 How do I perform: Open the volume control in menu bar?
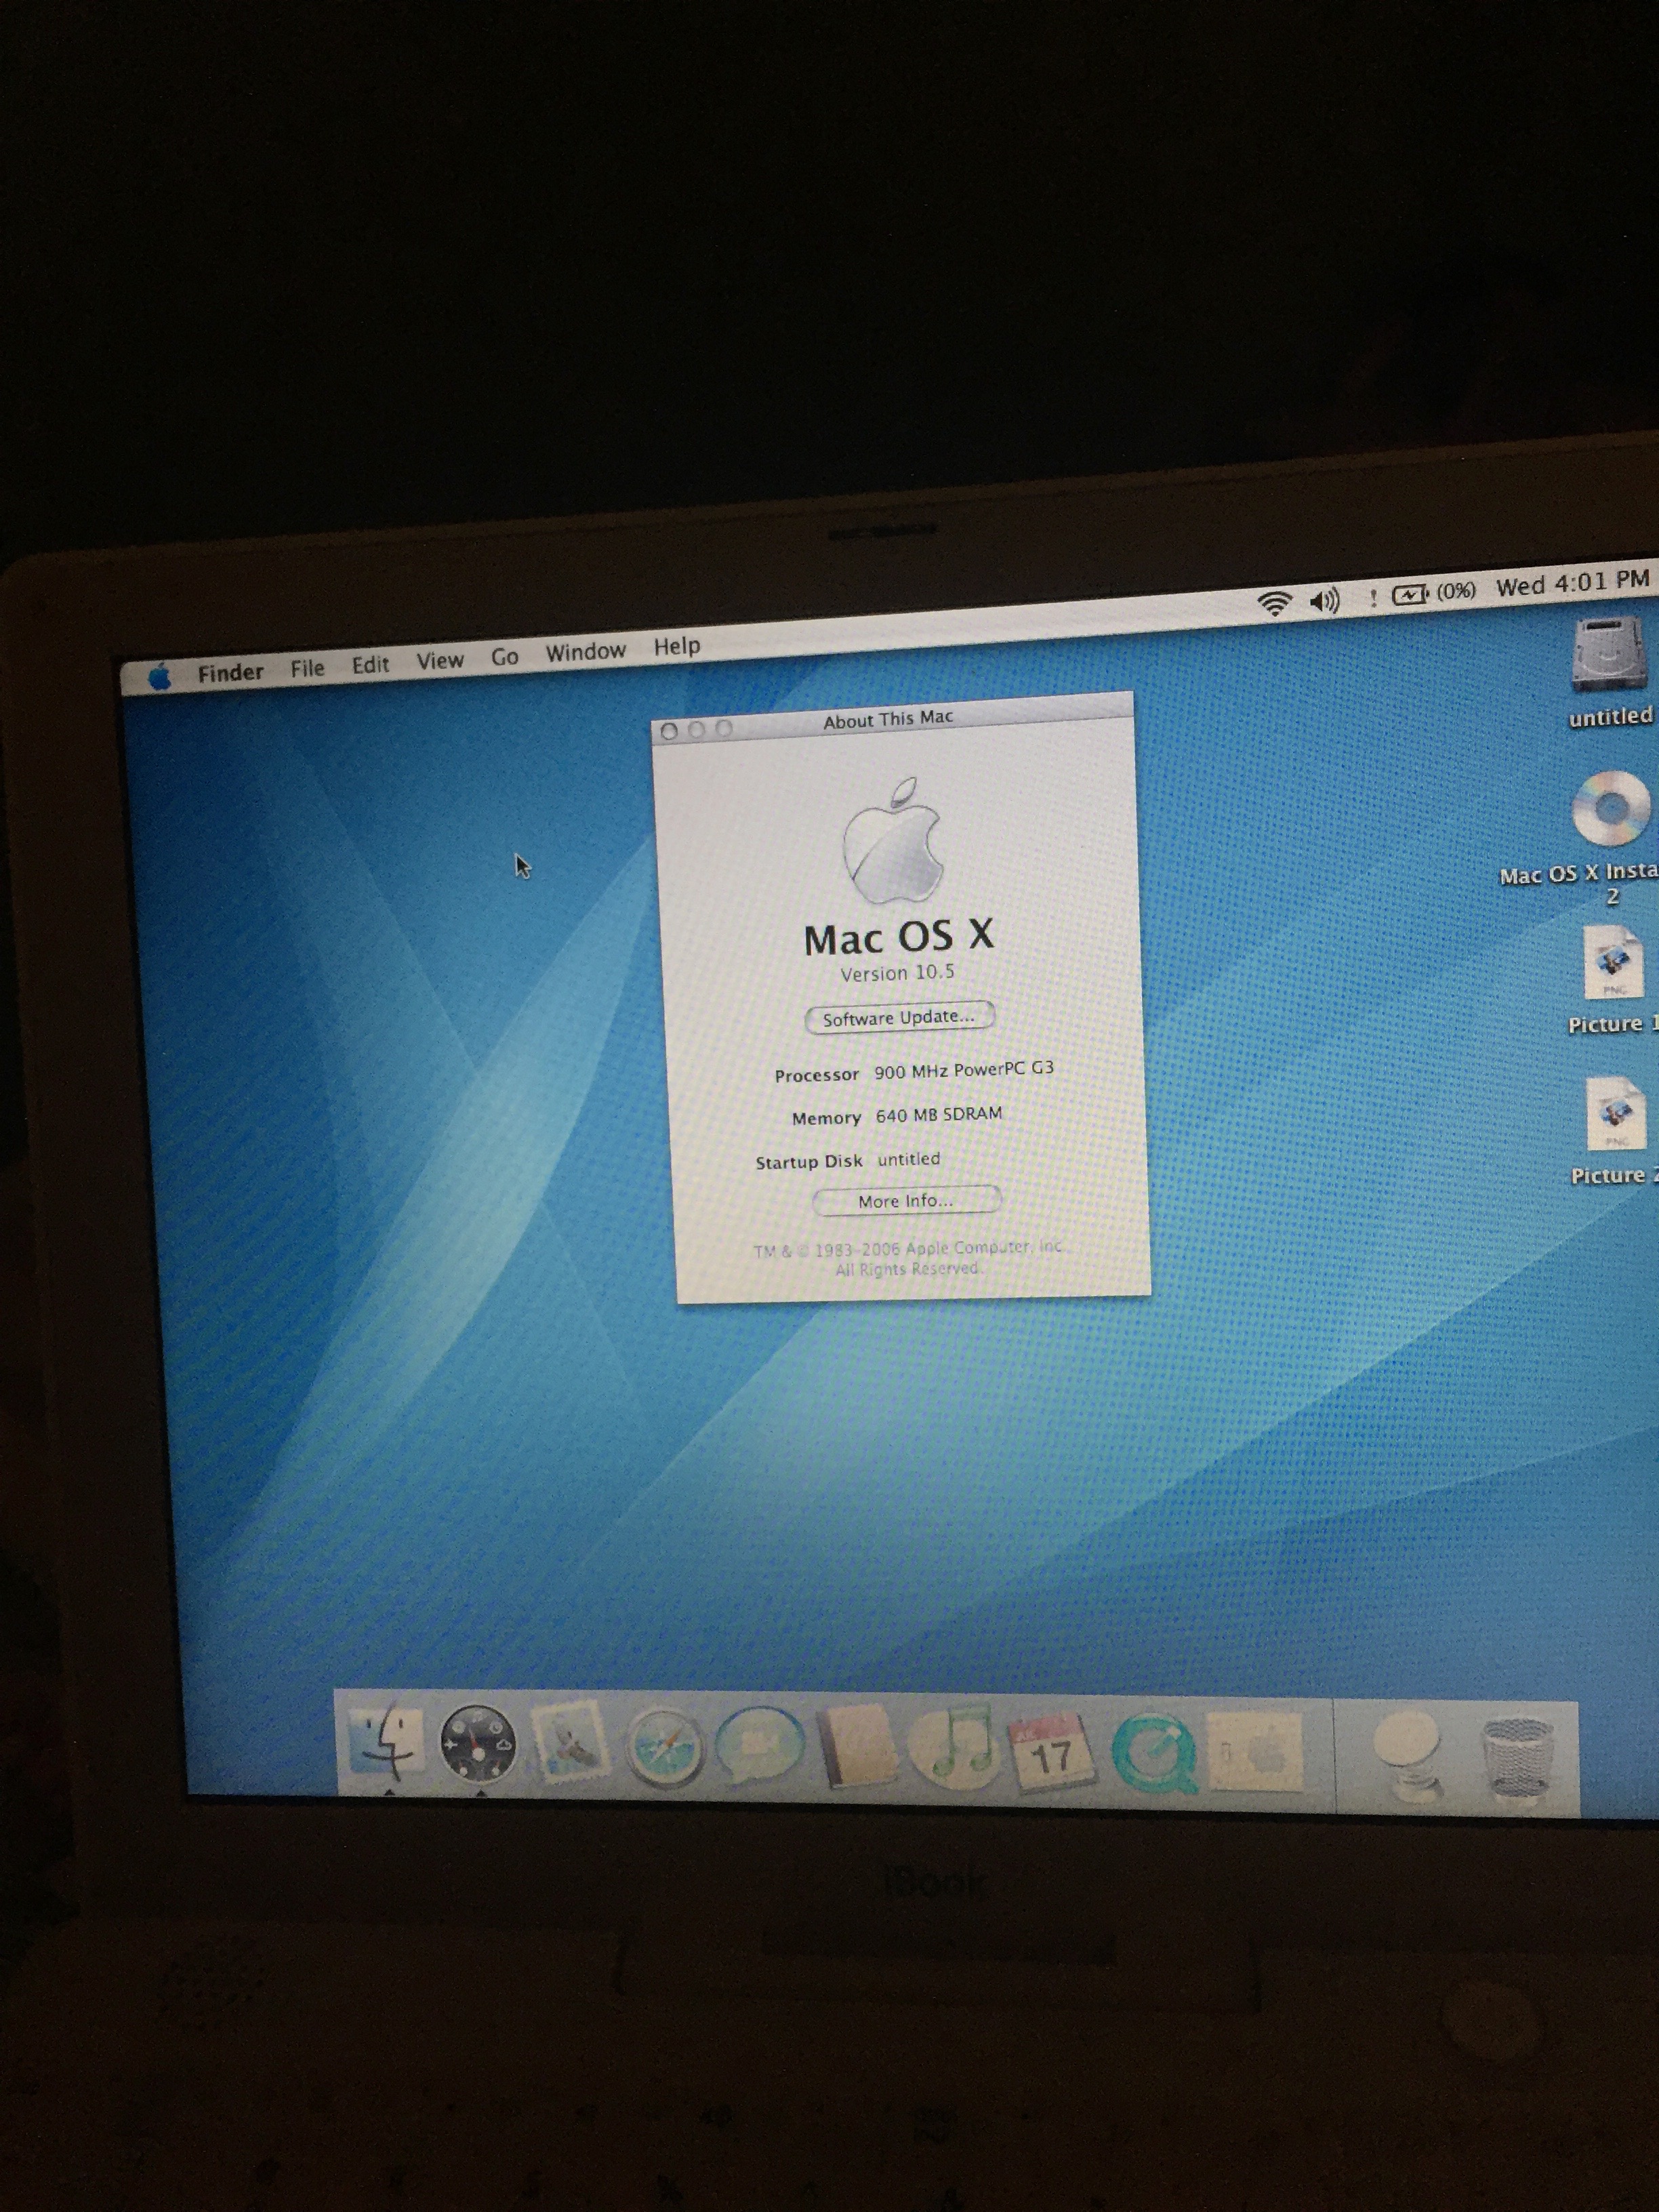[x=1324, y=601]
